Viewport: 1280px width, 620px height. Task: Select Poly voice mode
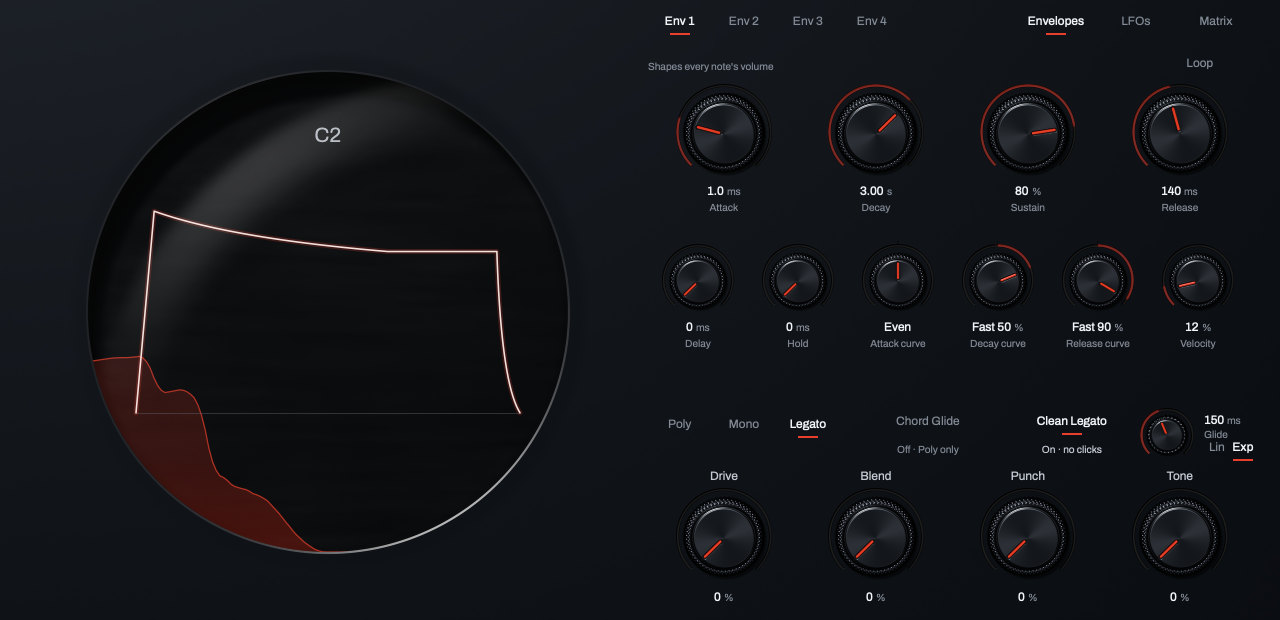(680, 424)
